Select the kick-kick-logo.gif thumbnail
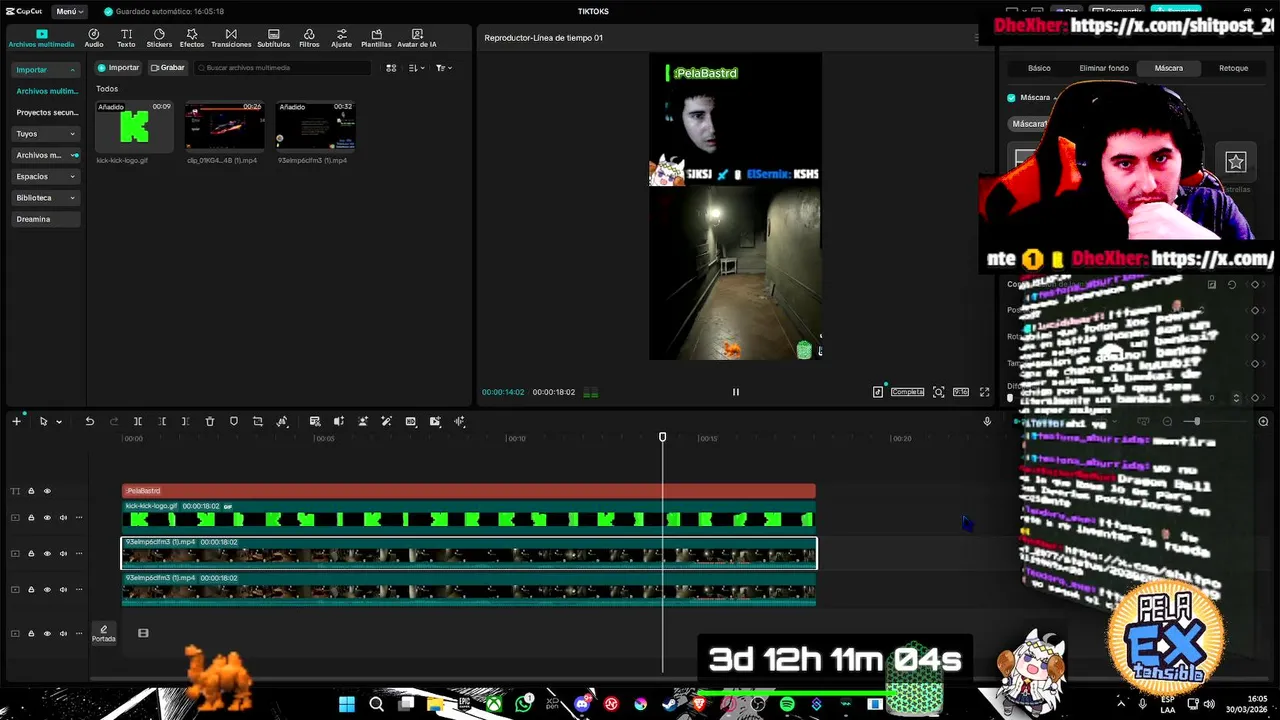 click(x=134, y=127)
